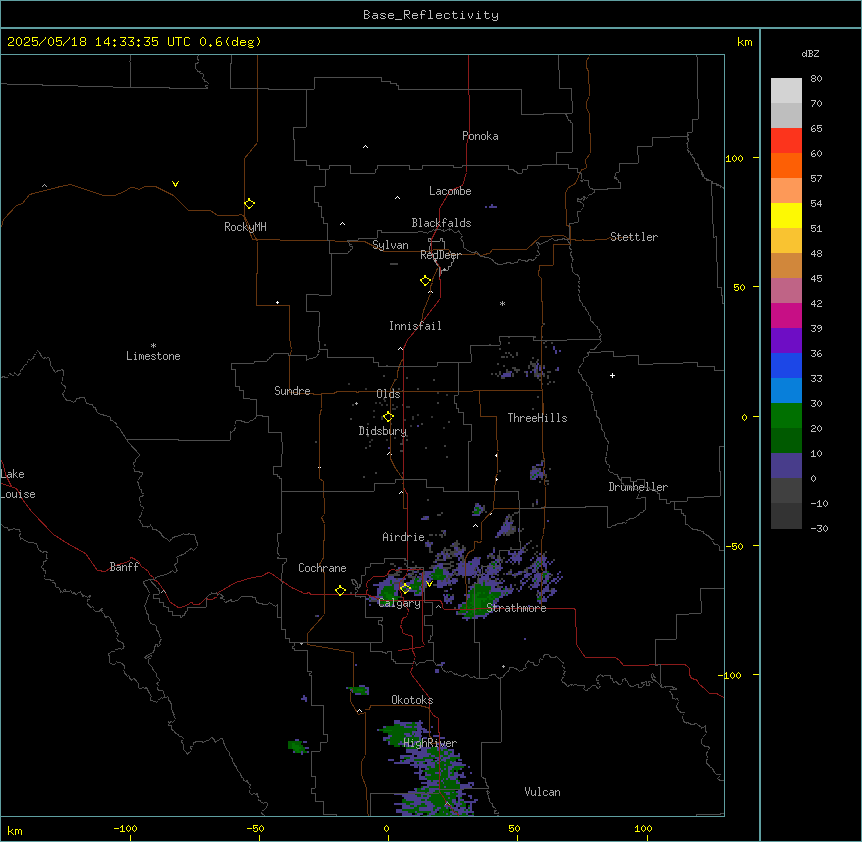Click the yellow V marker northwest of RockyMH
This screenshot has width=862, height=842.
(x=175, y=184)
